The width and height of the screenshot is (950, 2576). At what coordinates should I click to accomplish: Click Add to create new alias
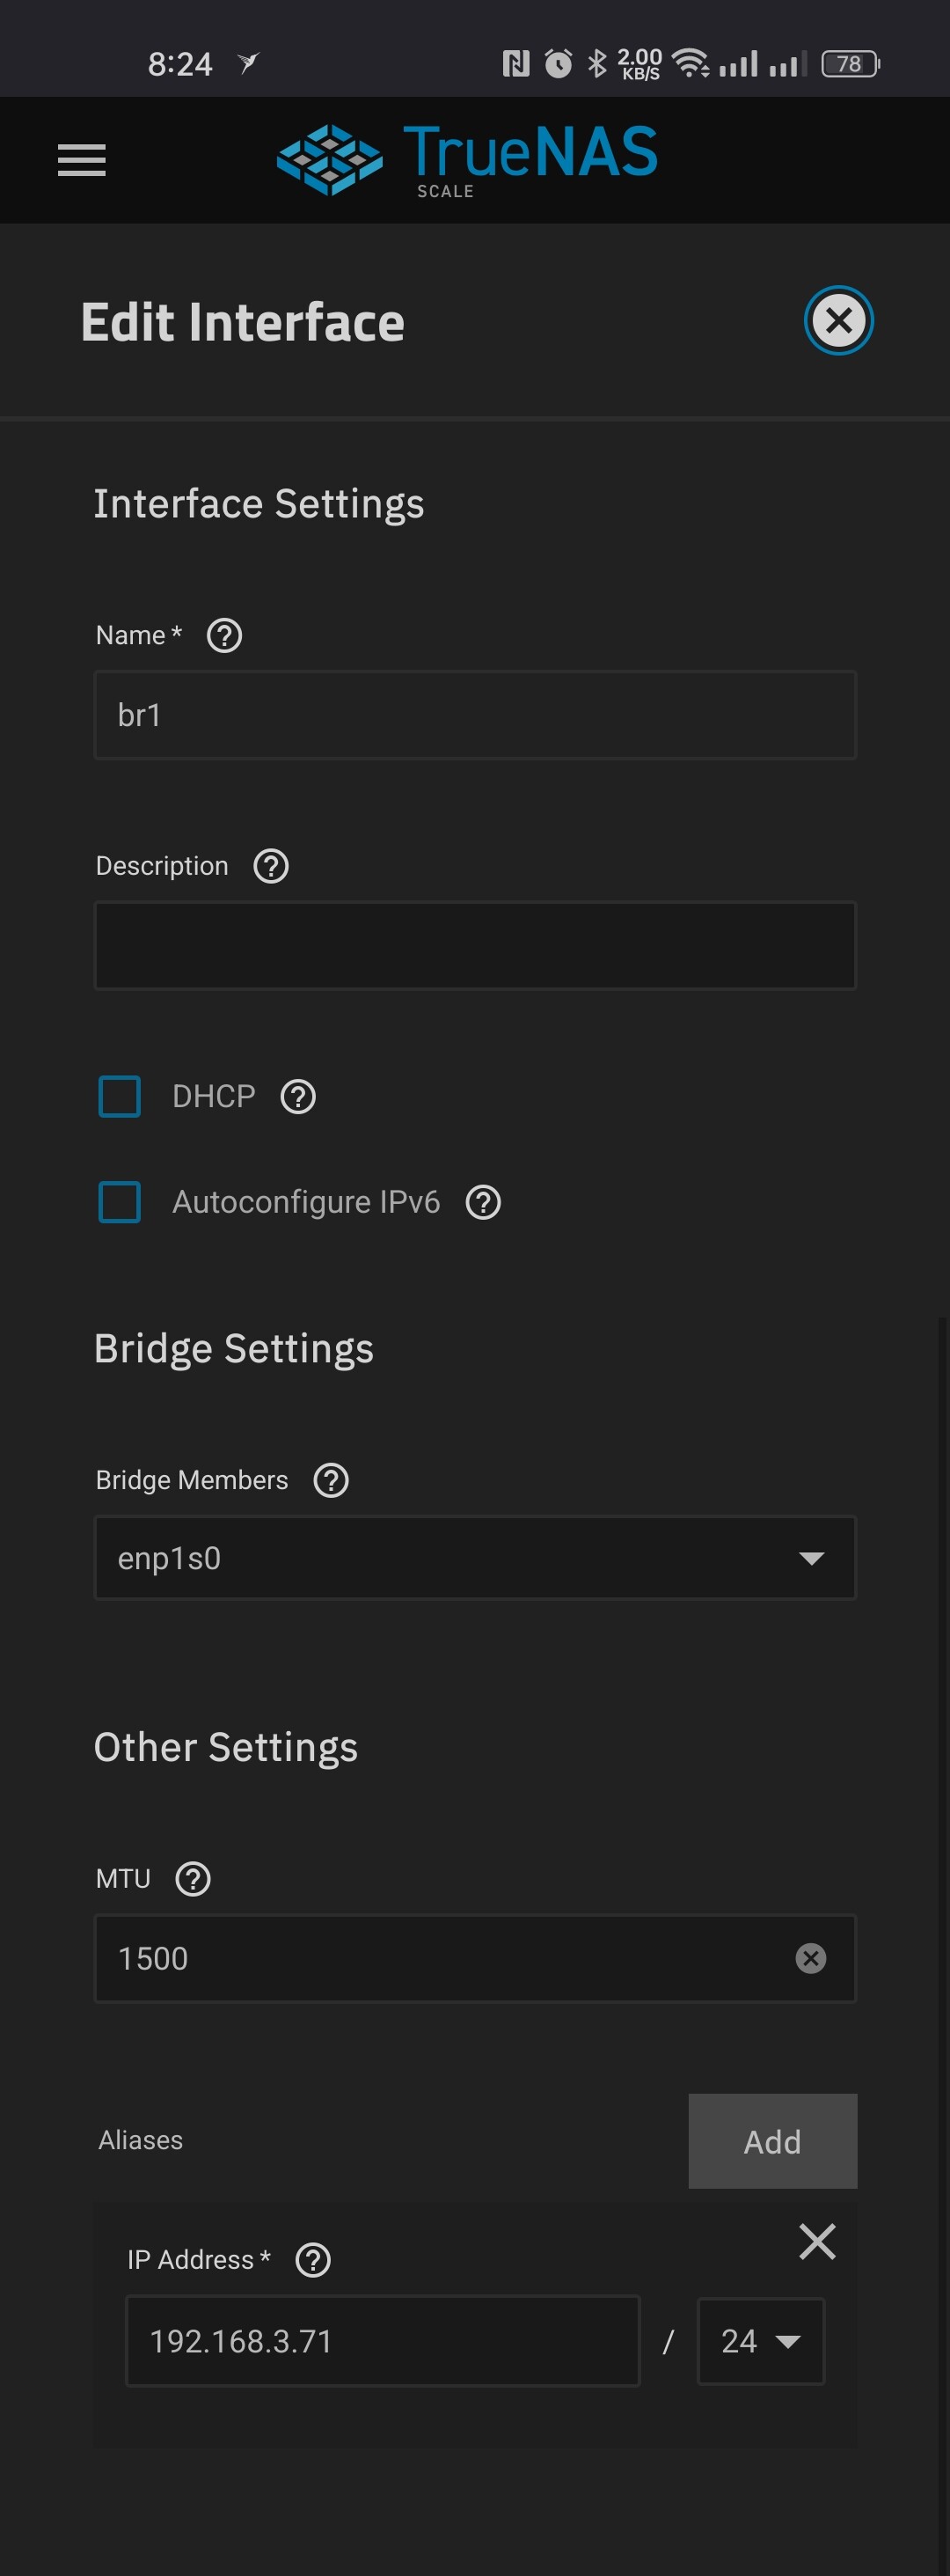772,2141
